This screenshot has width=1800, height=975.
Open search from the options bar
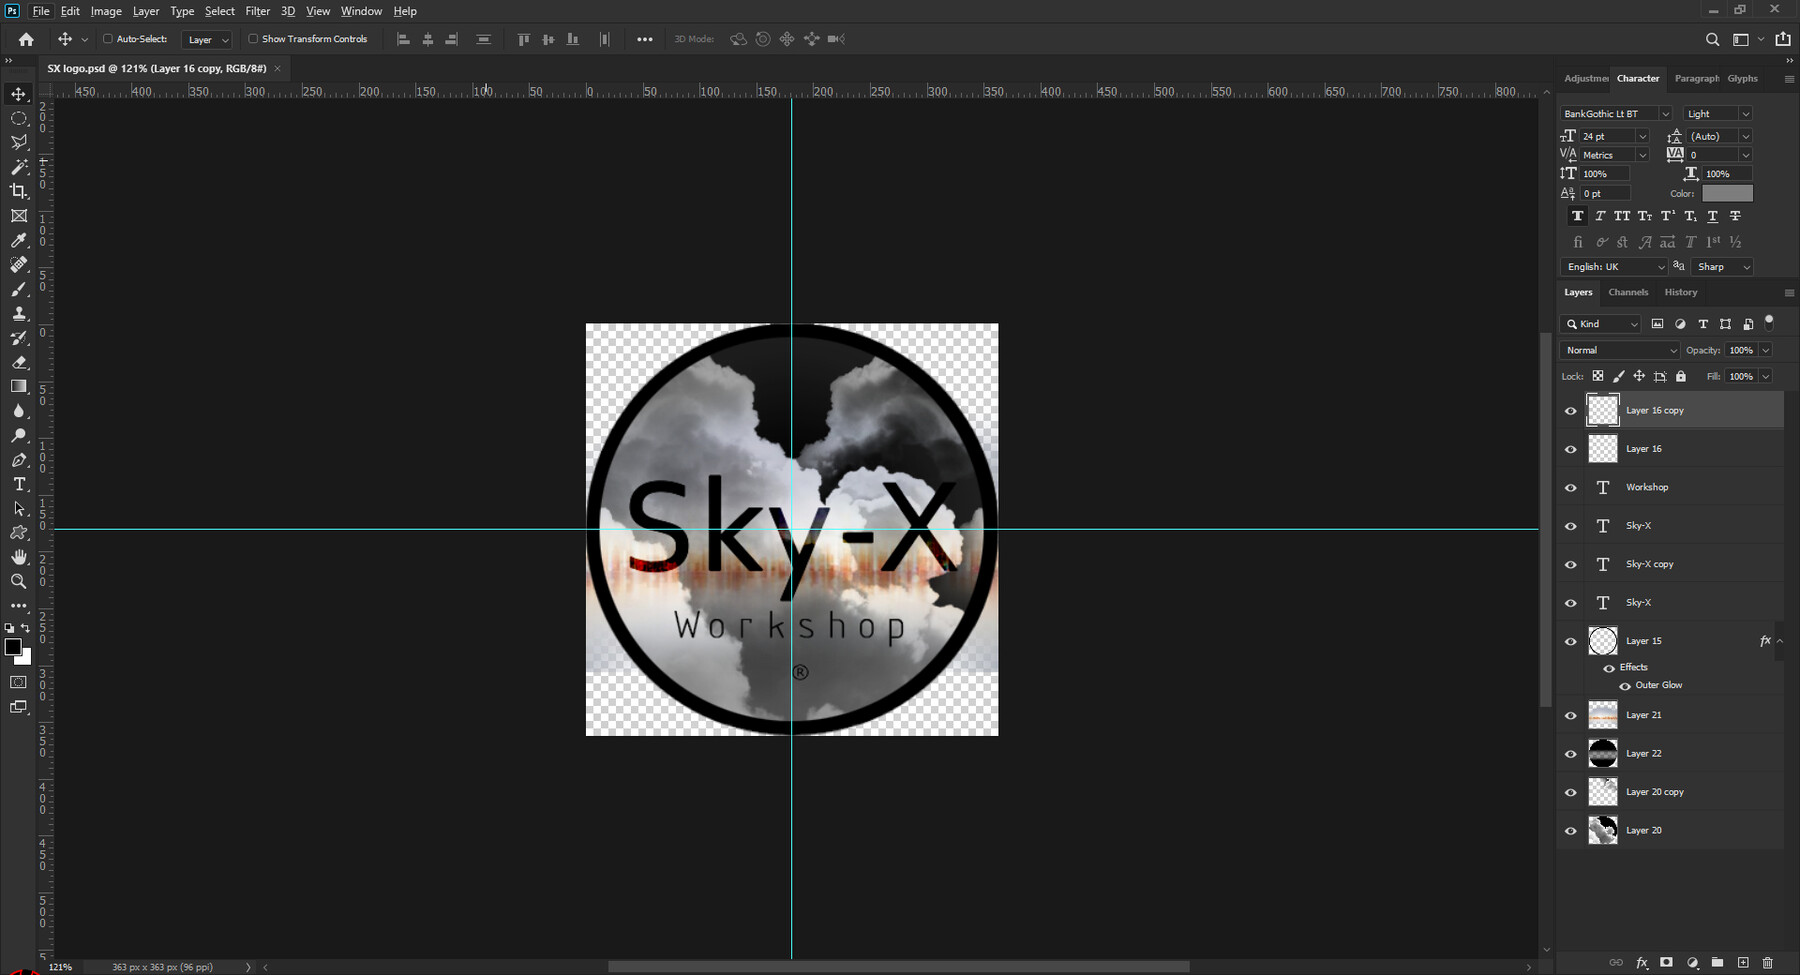[1712, 39]
